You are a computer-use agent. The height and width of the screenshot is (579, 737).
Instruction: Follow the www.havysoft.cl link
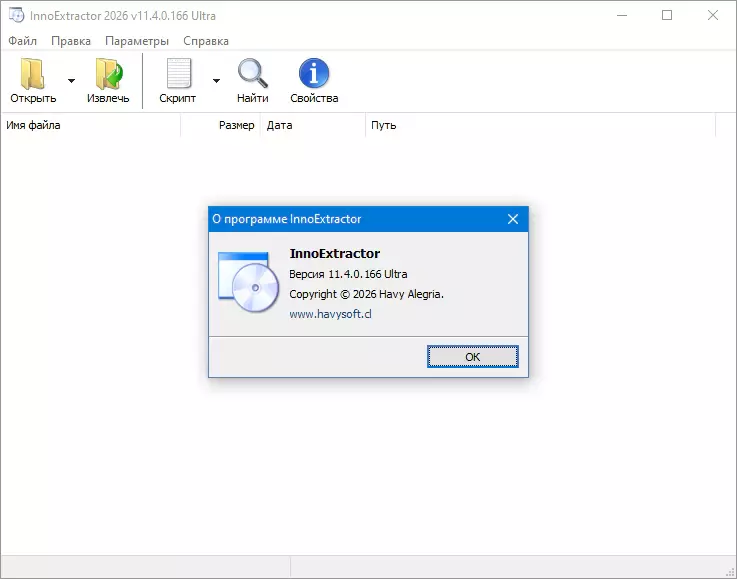pyautogui.click(x=330, y=314)
